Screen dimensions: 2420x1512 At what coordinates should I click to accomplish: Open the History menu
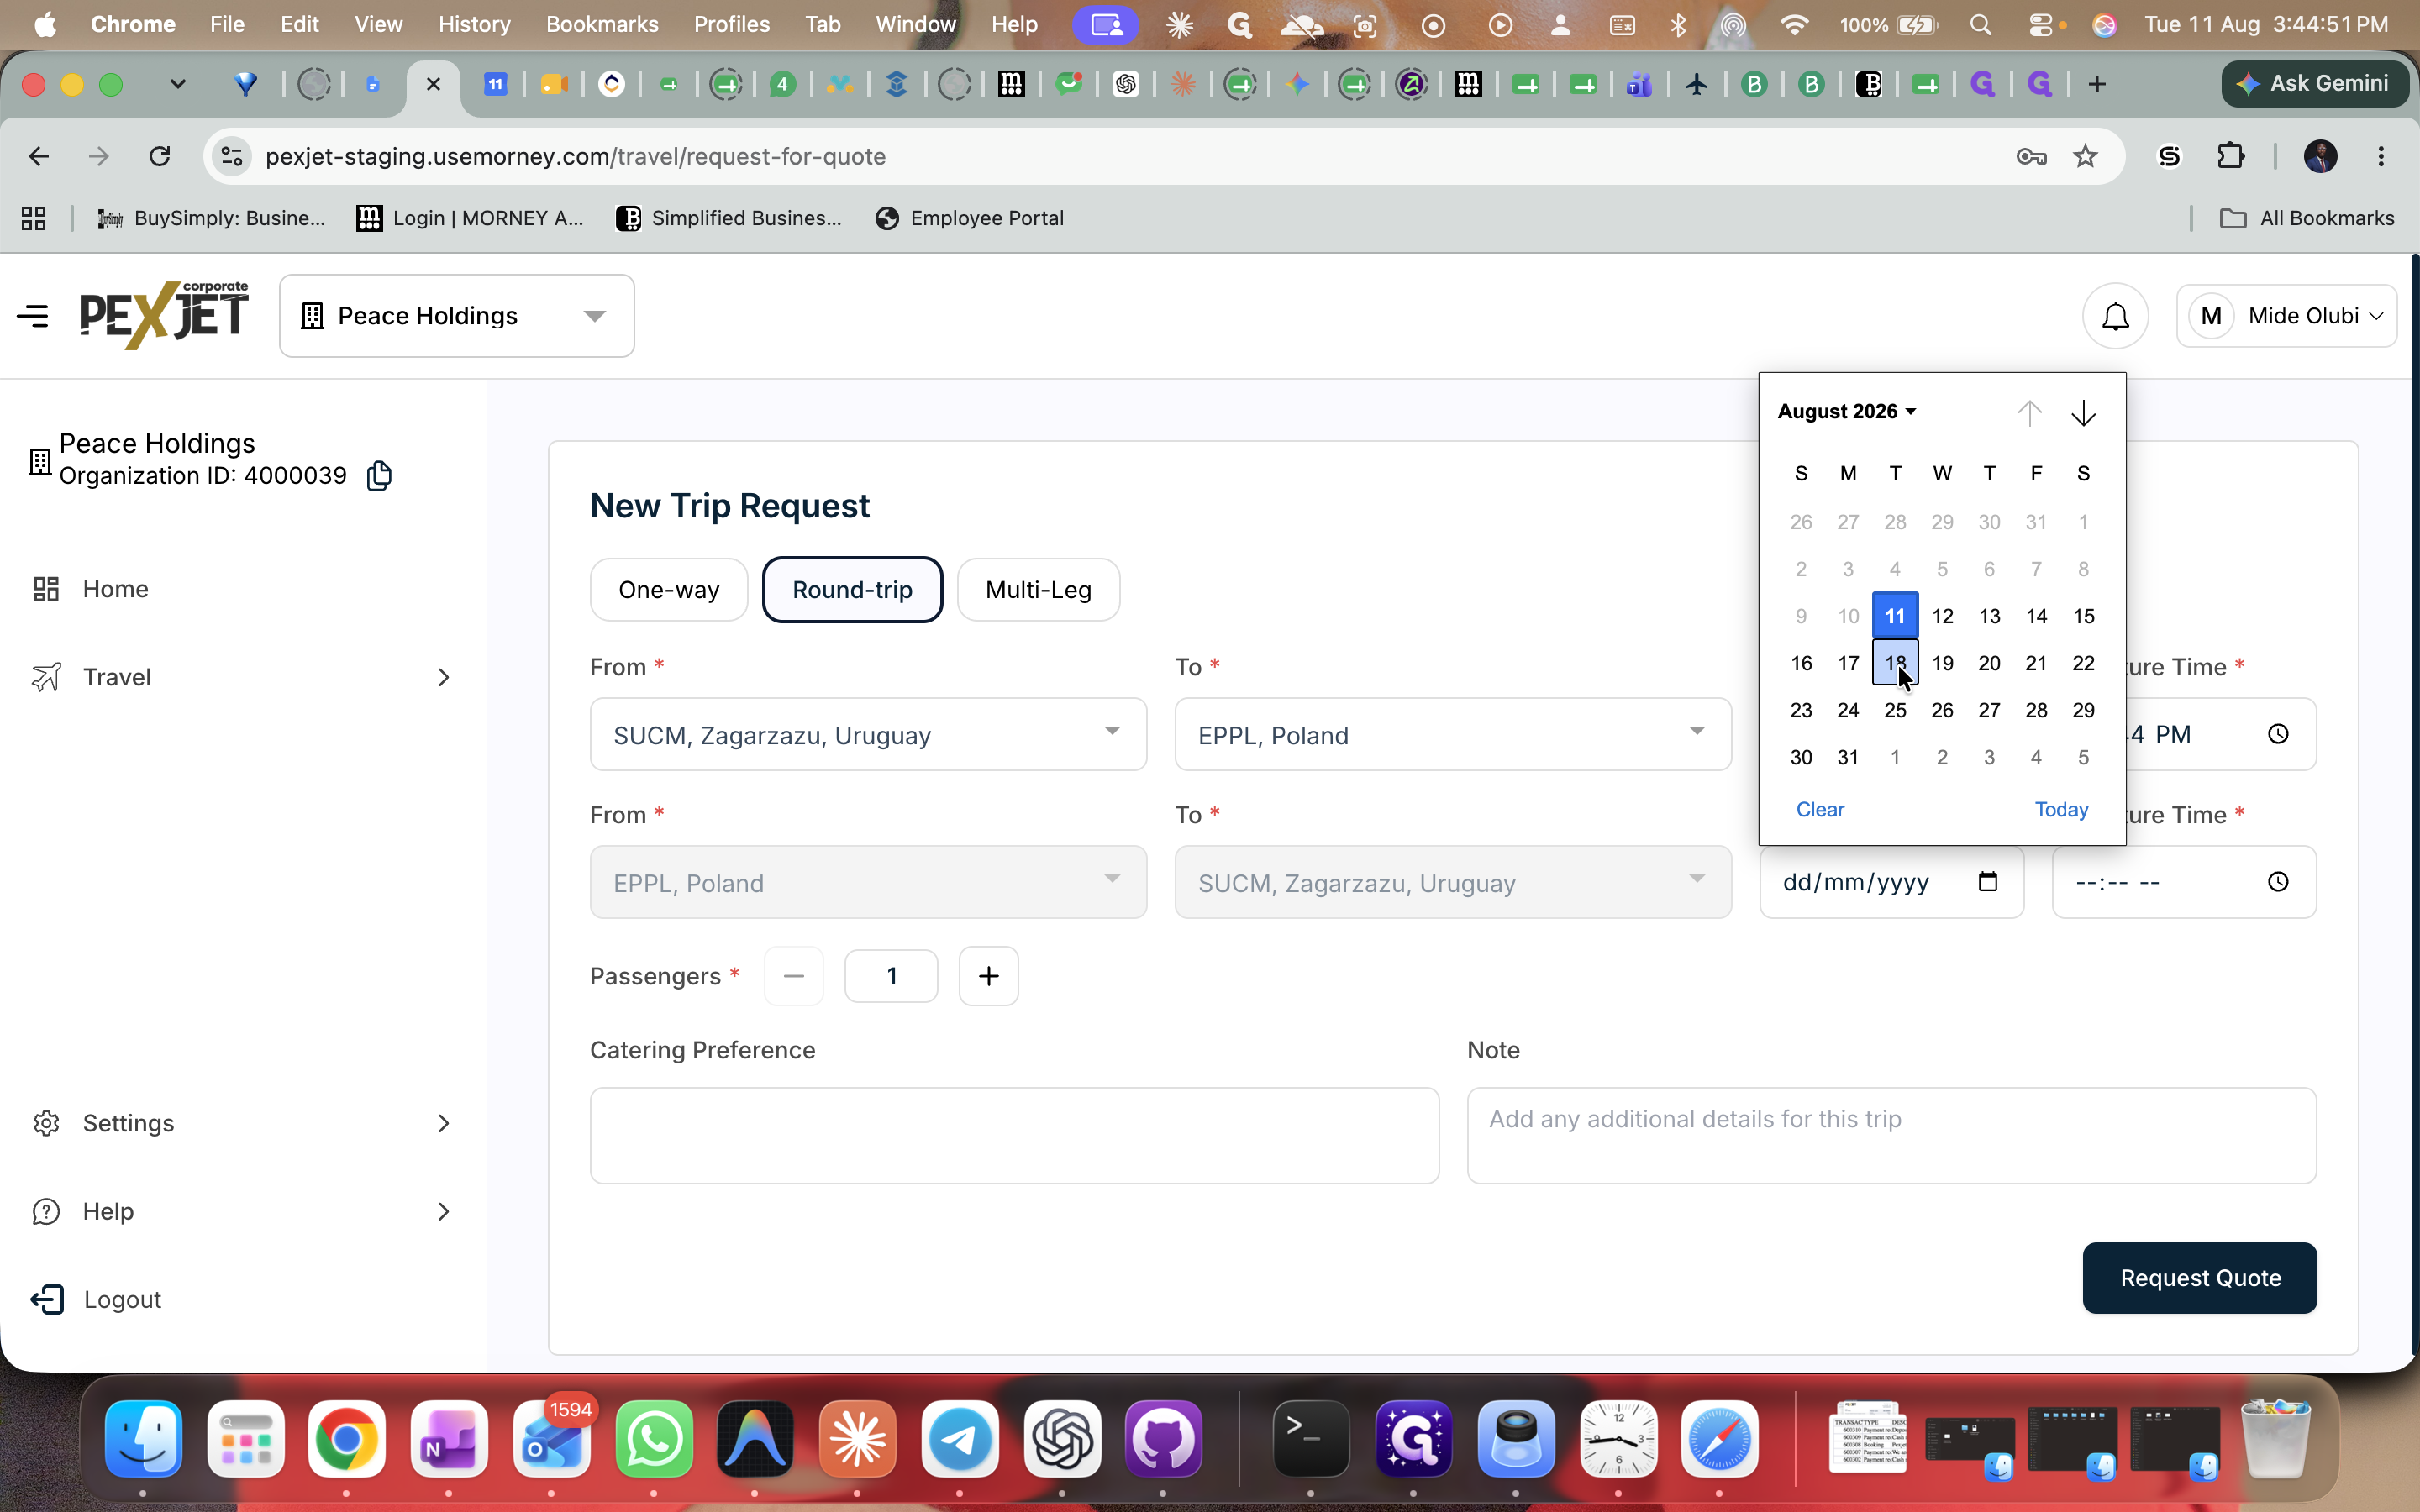474,24
